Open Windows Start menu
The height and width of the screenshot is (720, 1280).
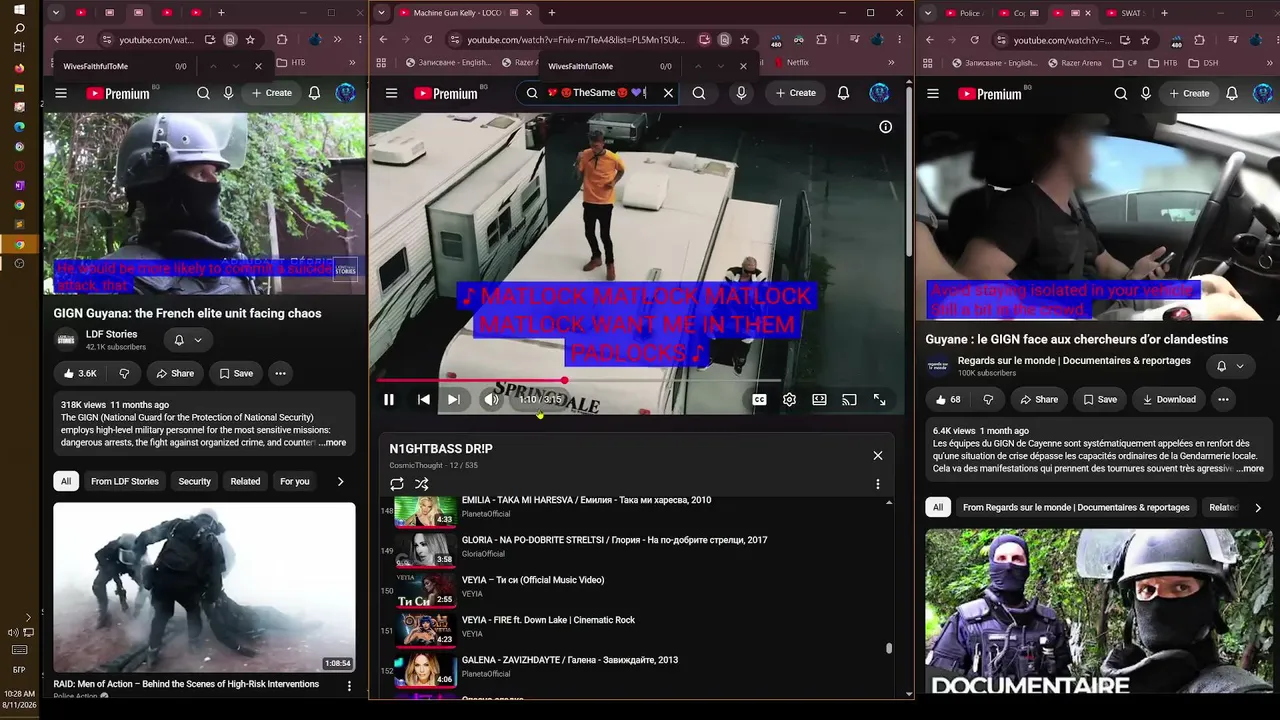(x=19, y=9)
